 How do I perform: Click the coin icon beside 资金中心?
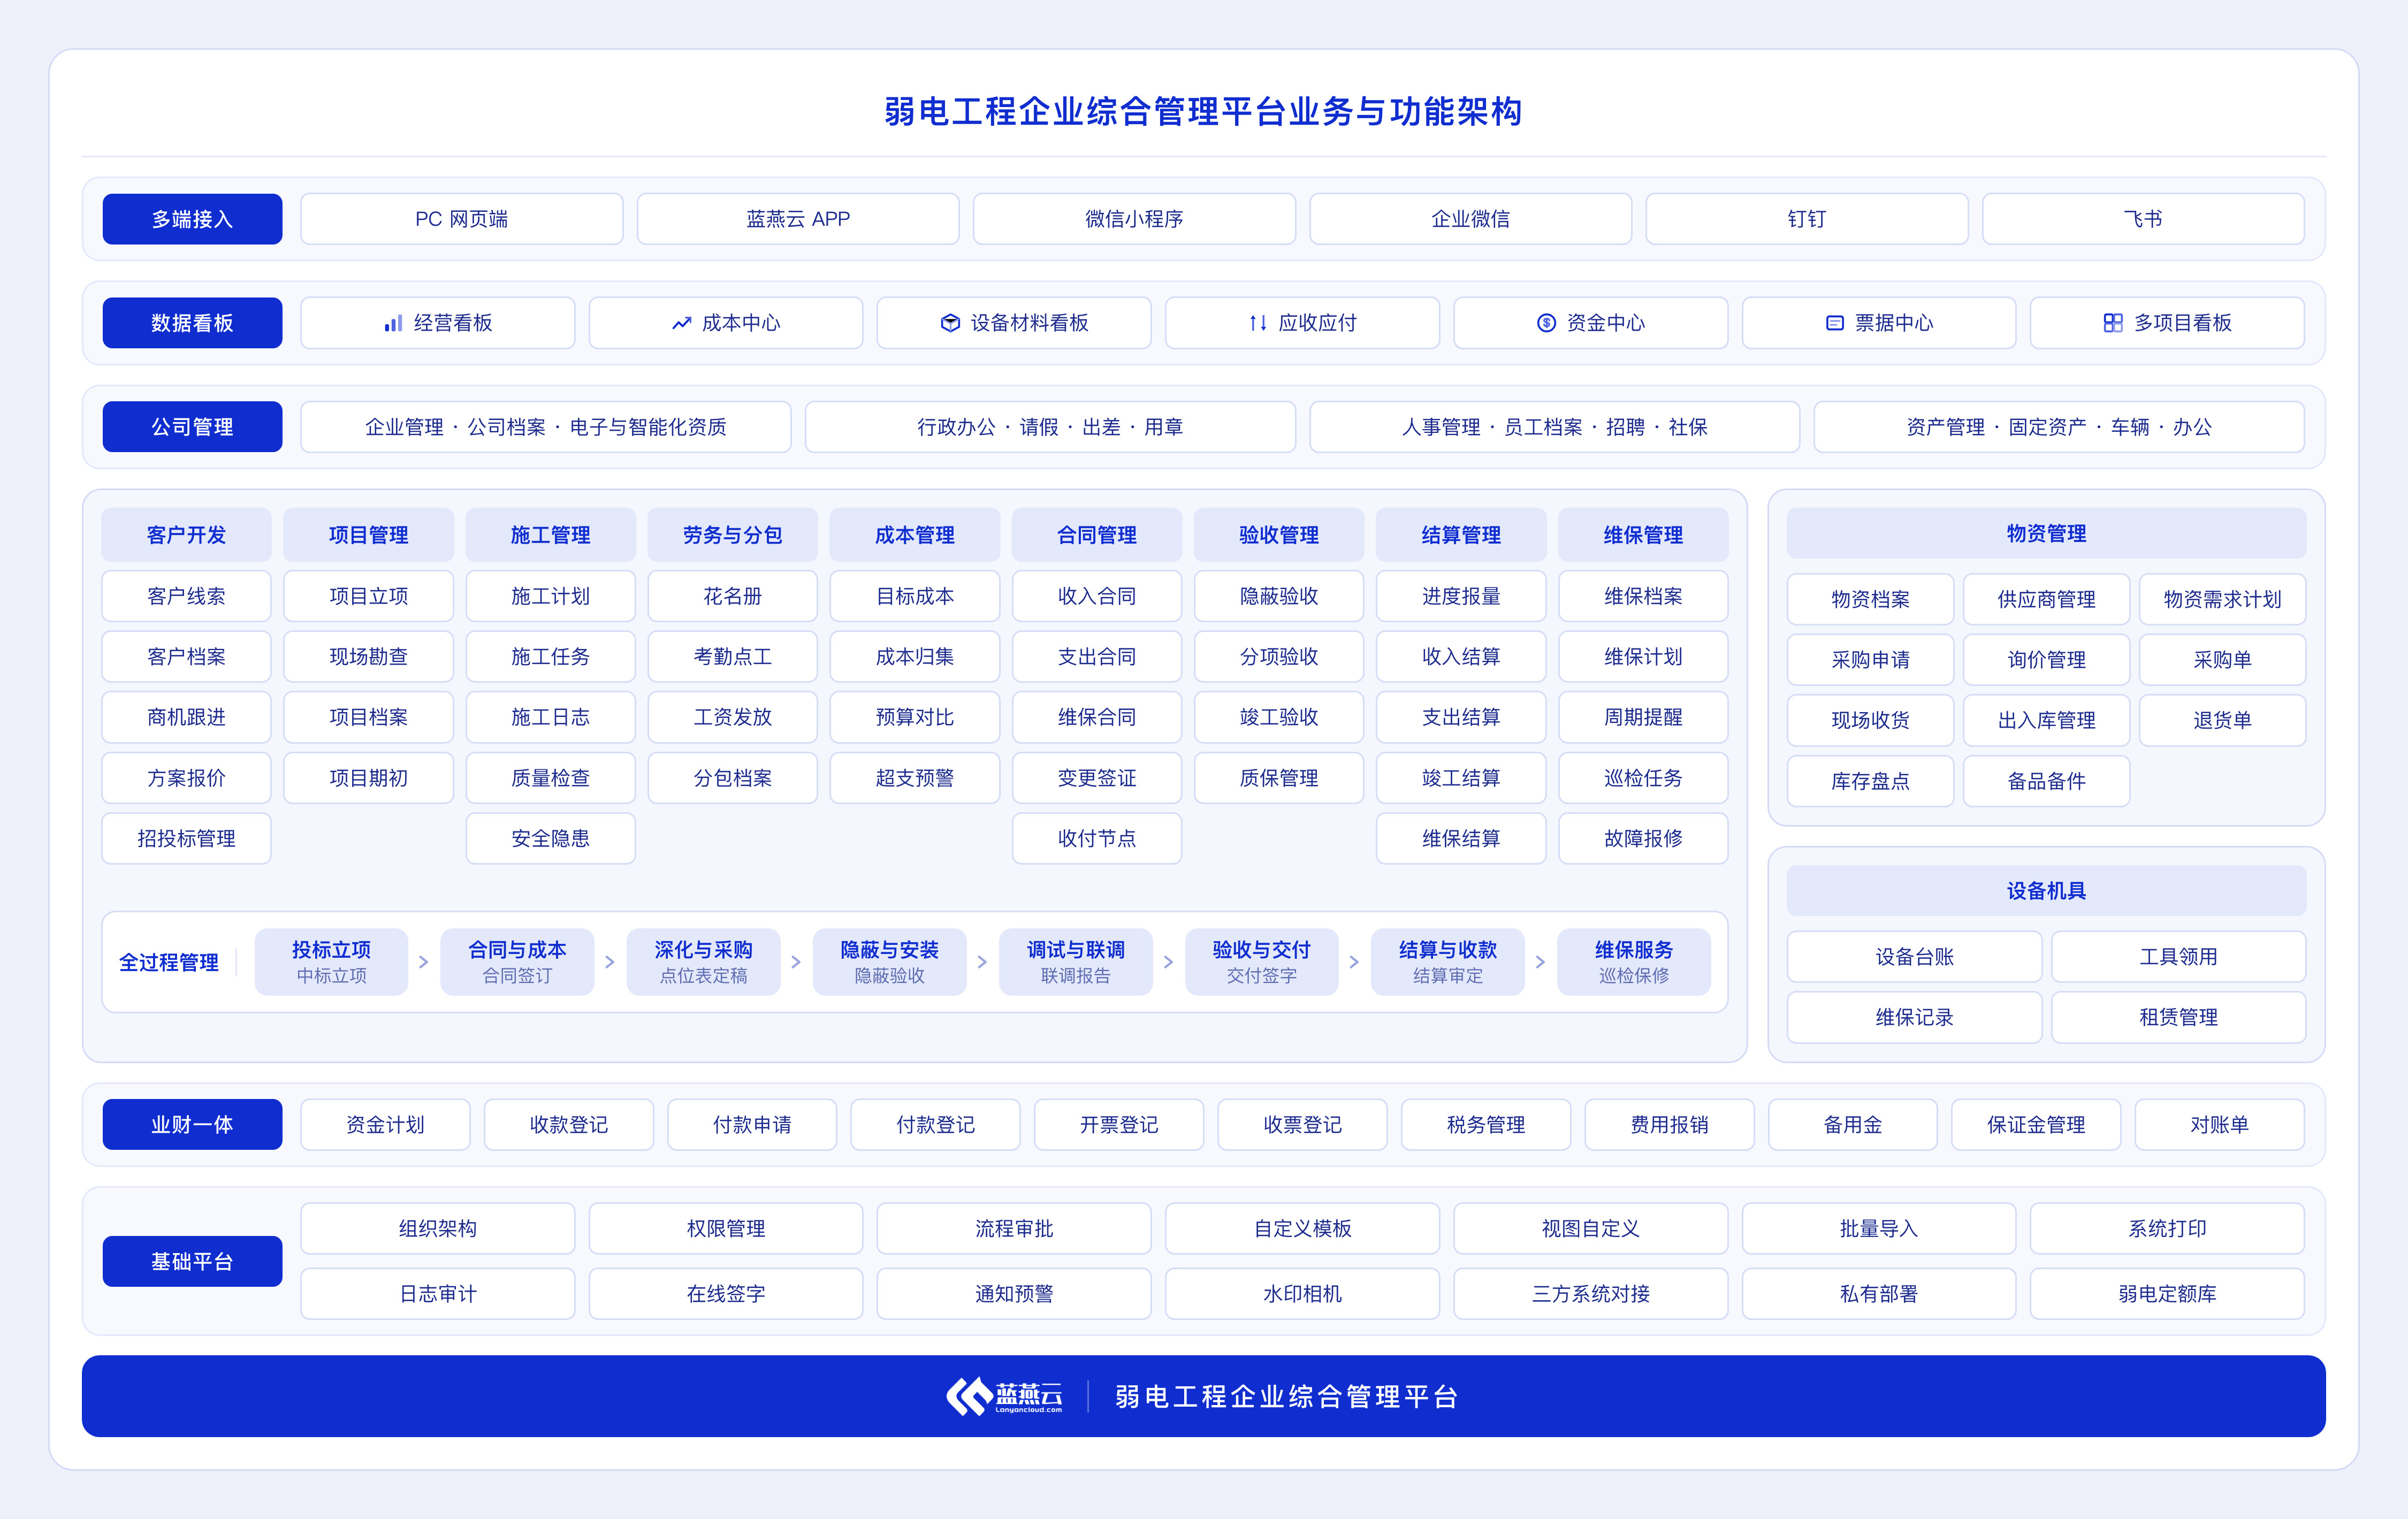[x=1546, y=323]
